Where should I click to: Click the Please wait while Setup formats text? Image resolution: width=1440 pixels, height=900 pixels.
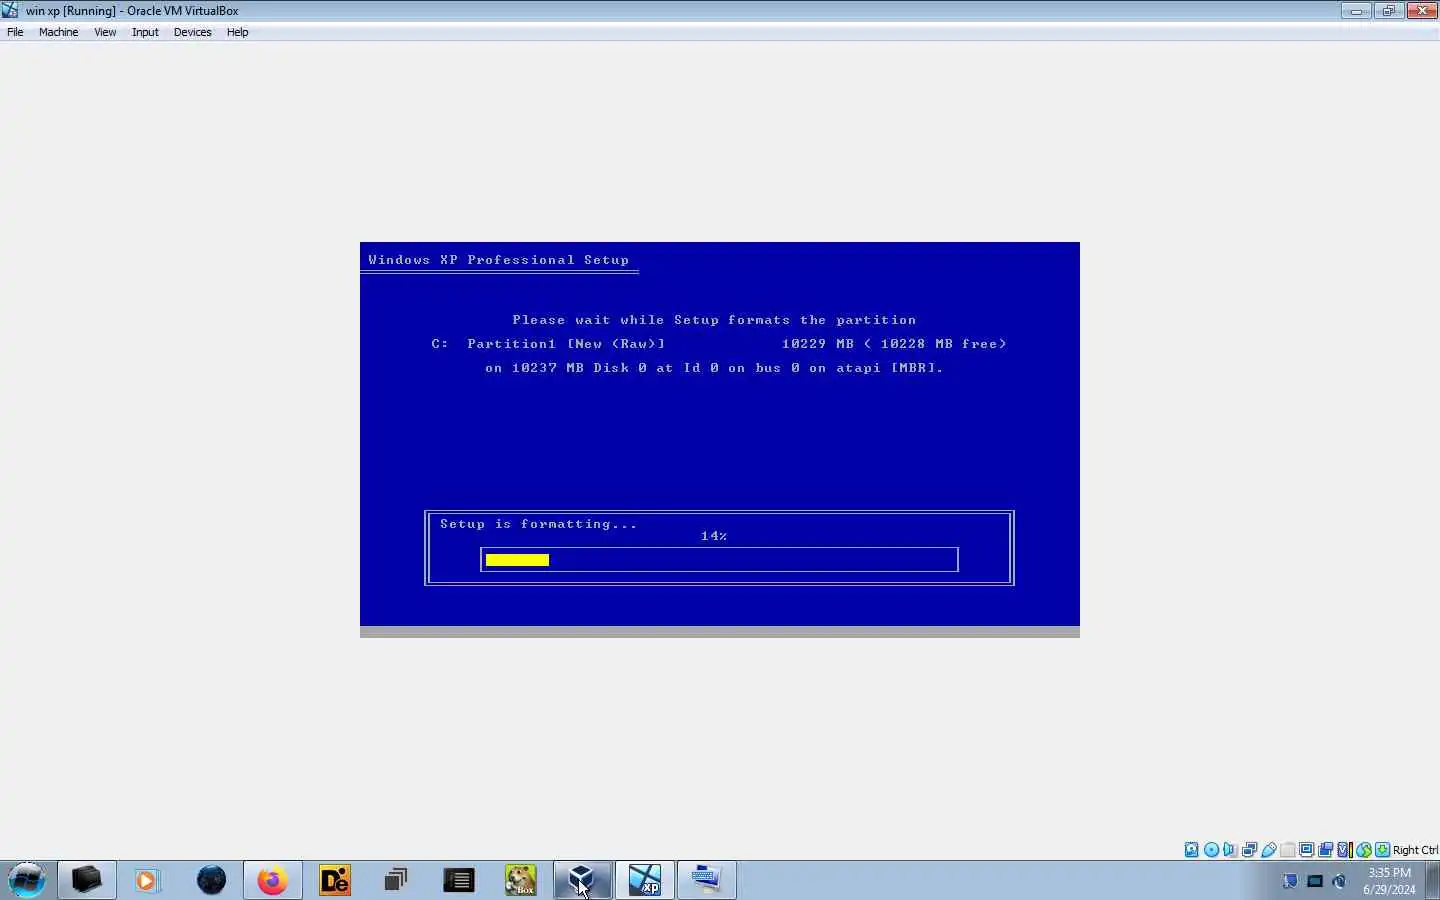(714, 320)
